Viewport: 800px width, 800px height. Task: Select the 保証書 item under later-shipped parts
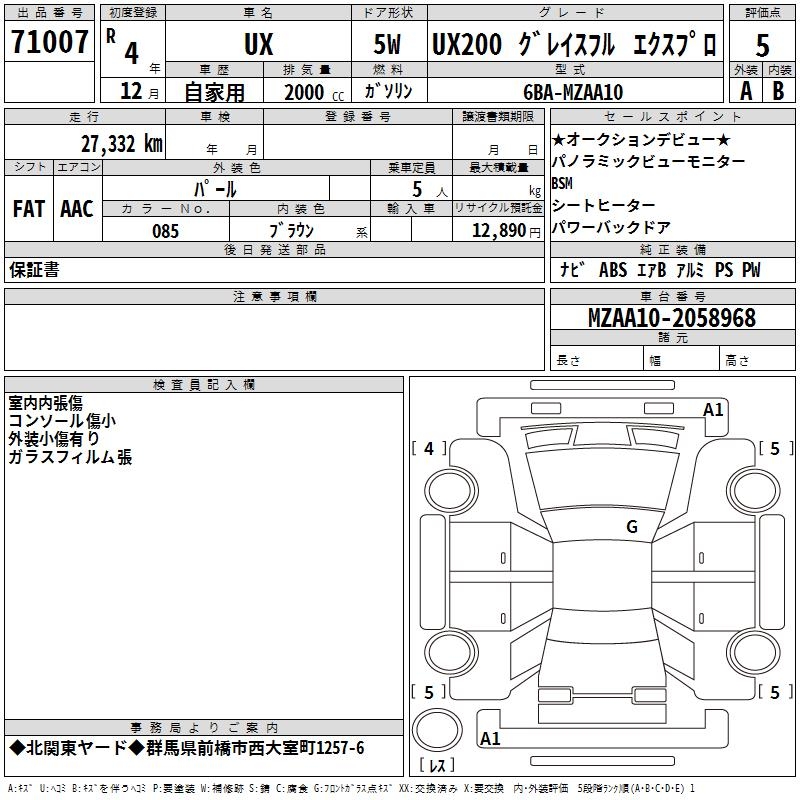[34, 270]
